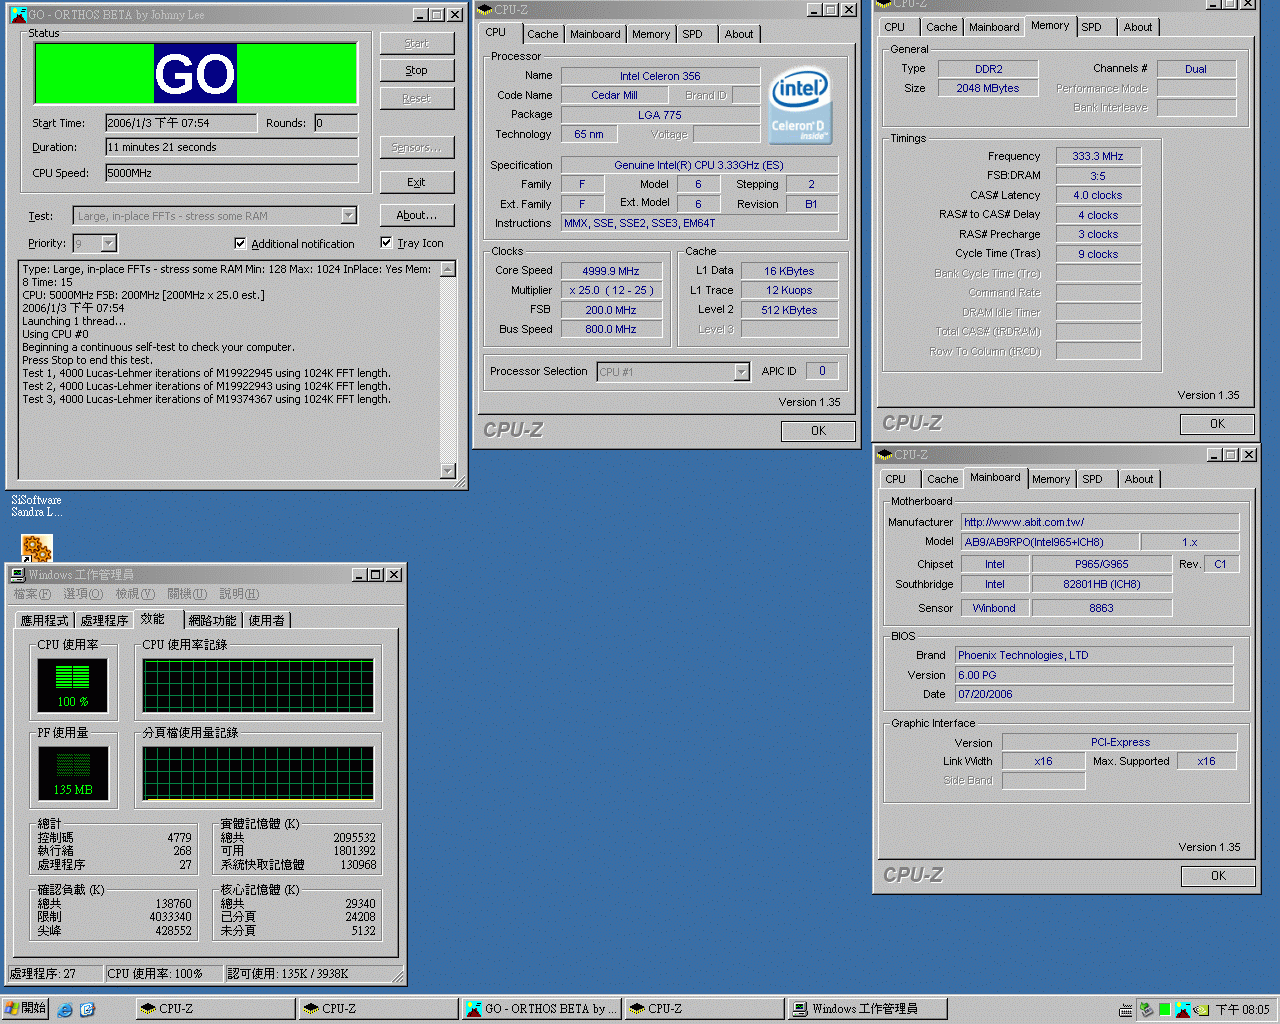
Task: Click the Core Speed 4999.9 MHz value
Action: 611,271
